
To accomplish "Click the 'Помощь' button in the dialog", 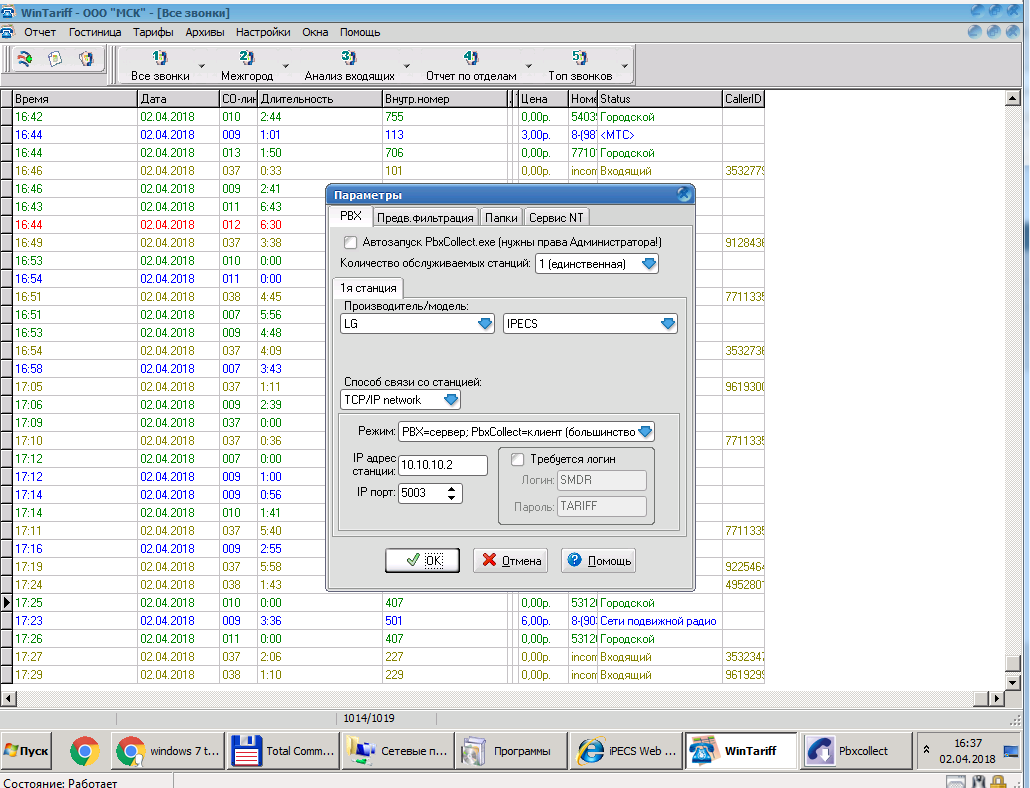I will (598, 561).
